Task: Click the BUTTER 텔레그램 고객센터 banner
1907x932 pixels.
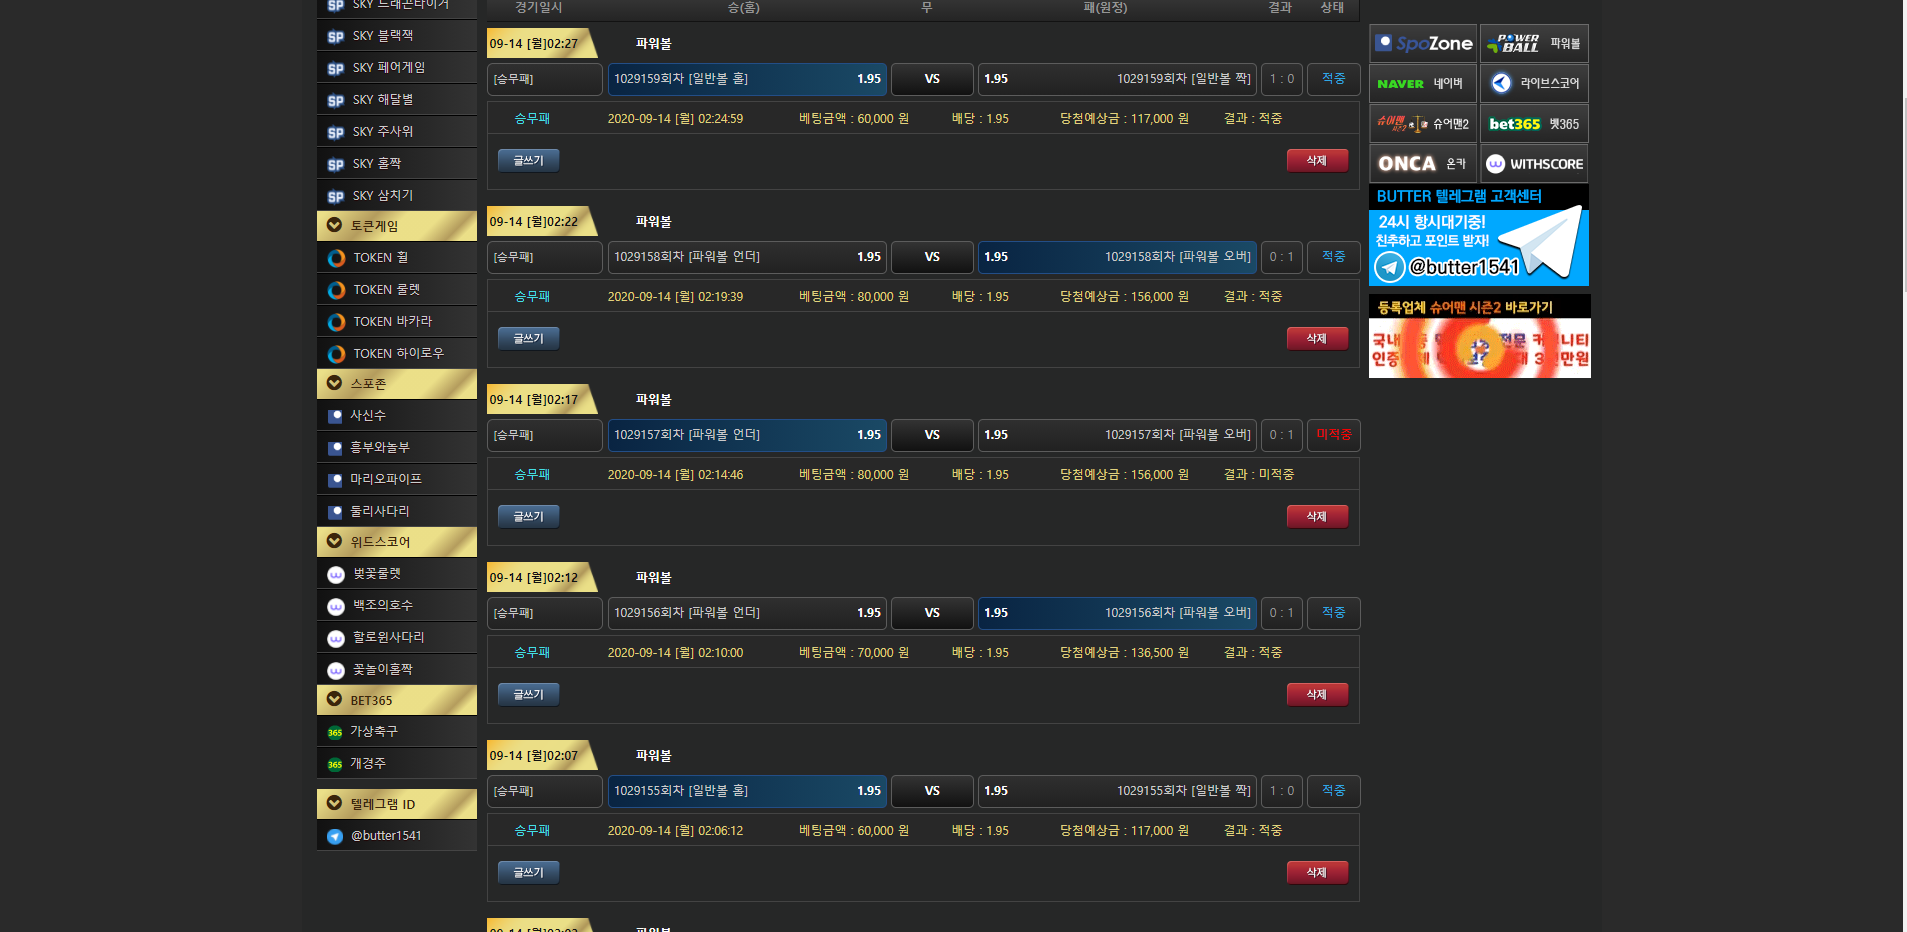Action: click(x=1478, y=236)
